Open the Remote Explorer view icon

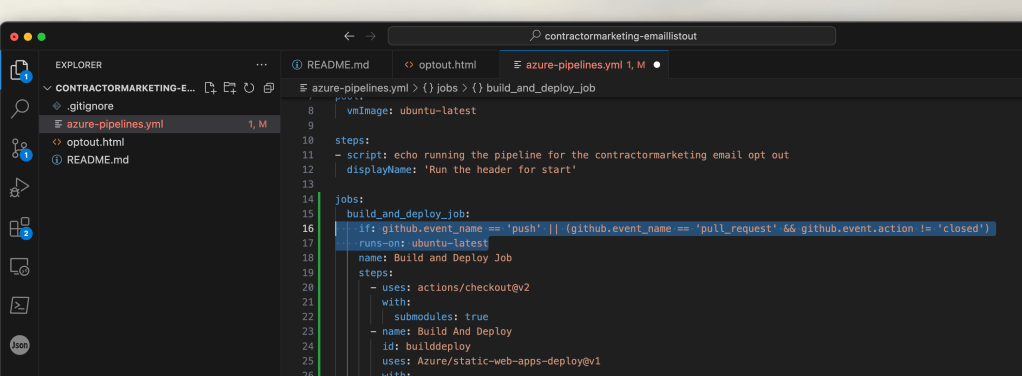20,267
